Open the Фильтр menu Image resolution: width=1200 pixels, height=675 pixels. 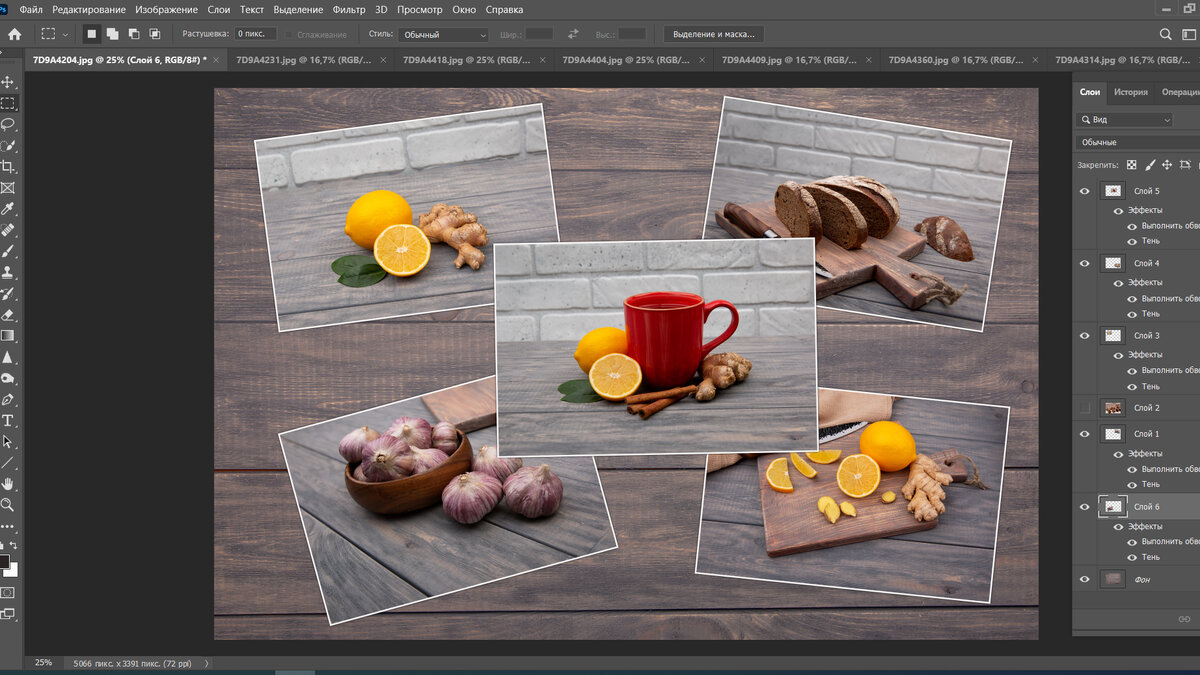(349, 9)
